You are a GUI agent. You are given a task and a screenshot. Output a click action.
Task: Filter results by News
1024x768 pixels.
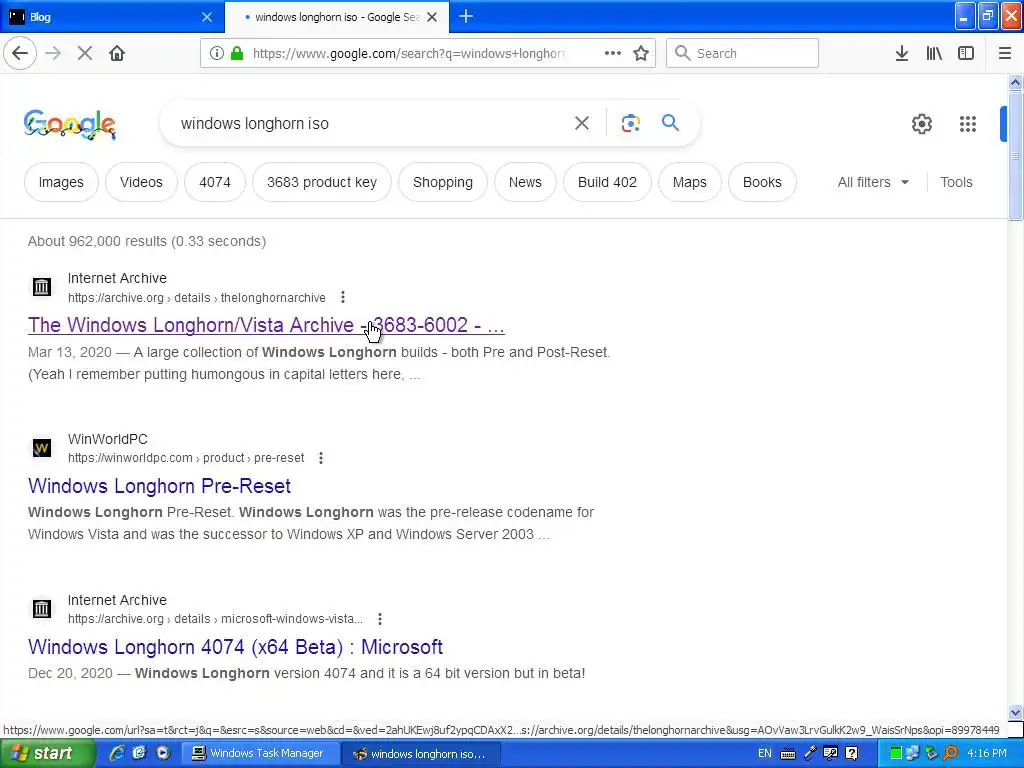coord(525,182)
